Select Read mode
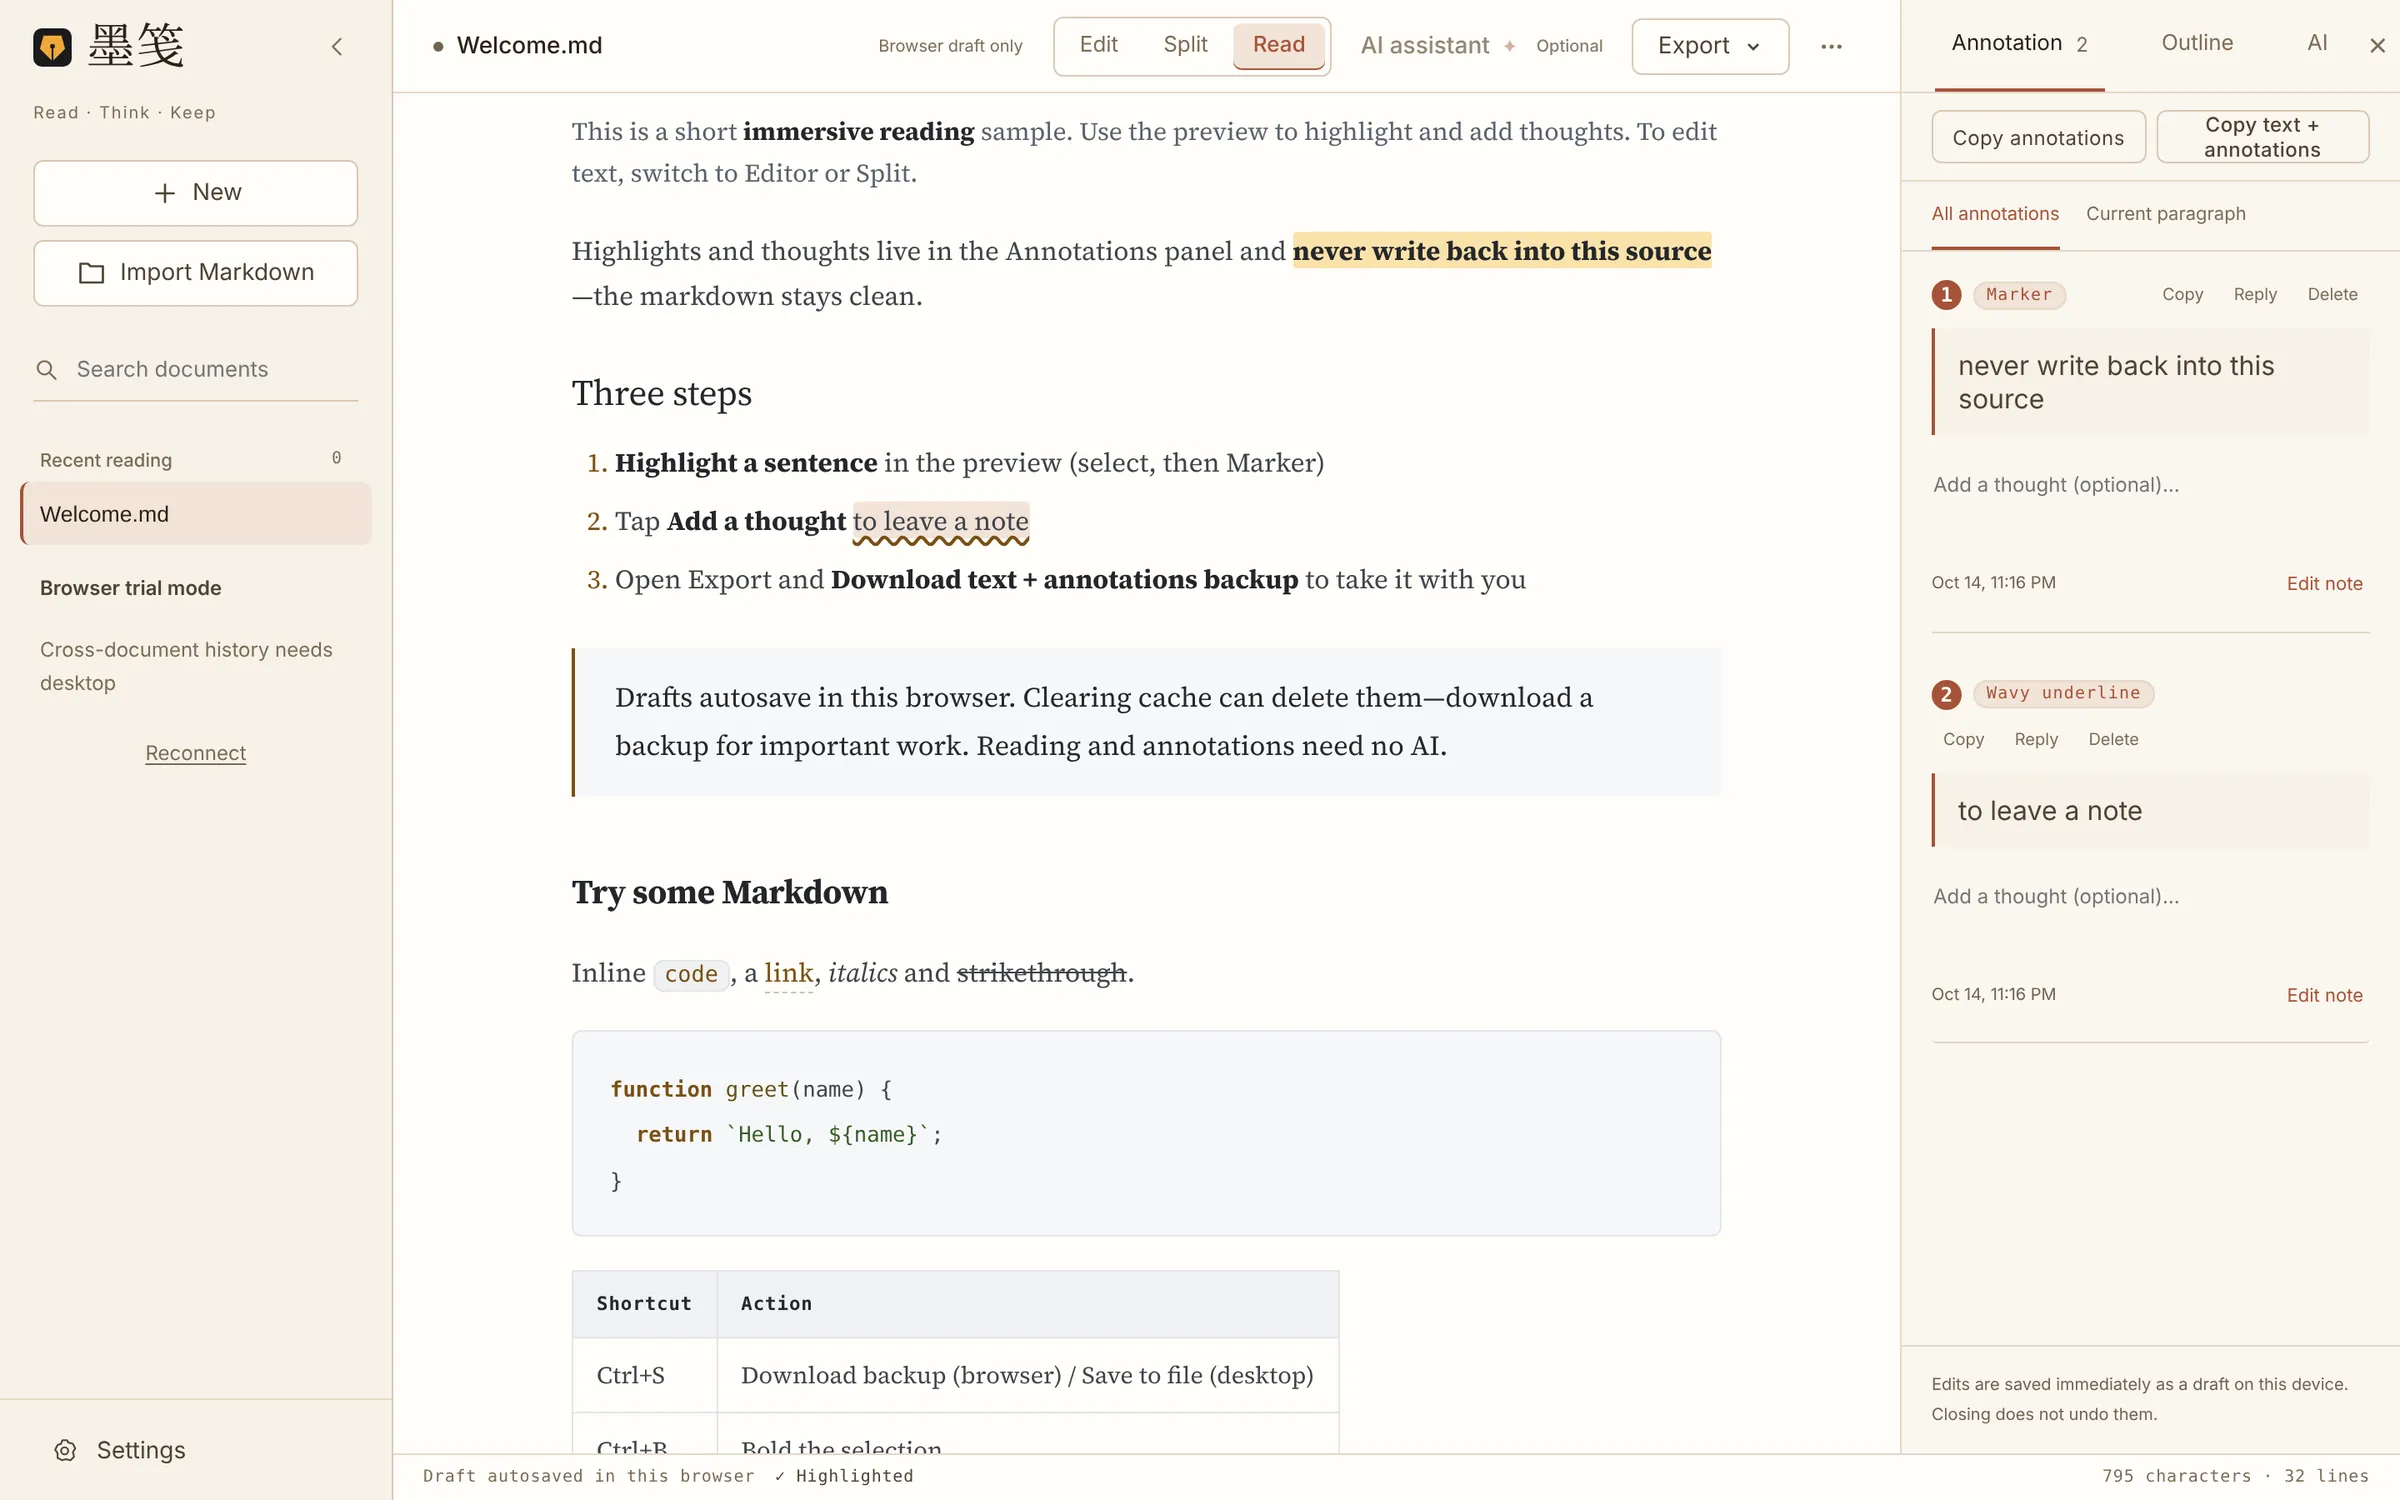The height and width of the screenshot is (1500, 2400). tap(1278, 45)
